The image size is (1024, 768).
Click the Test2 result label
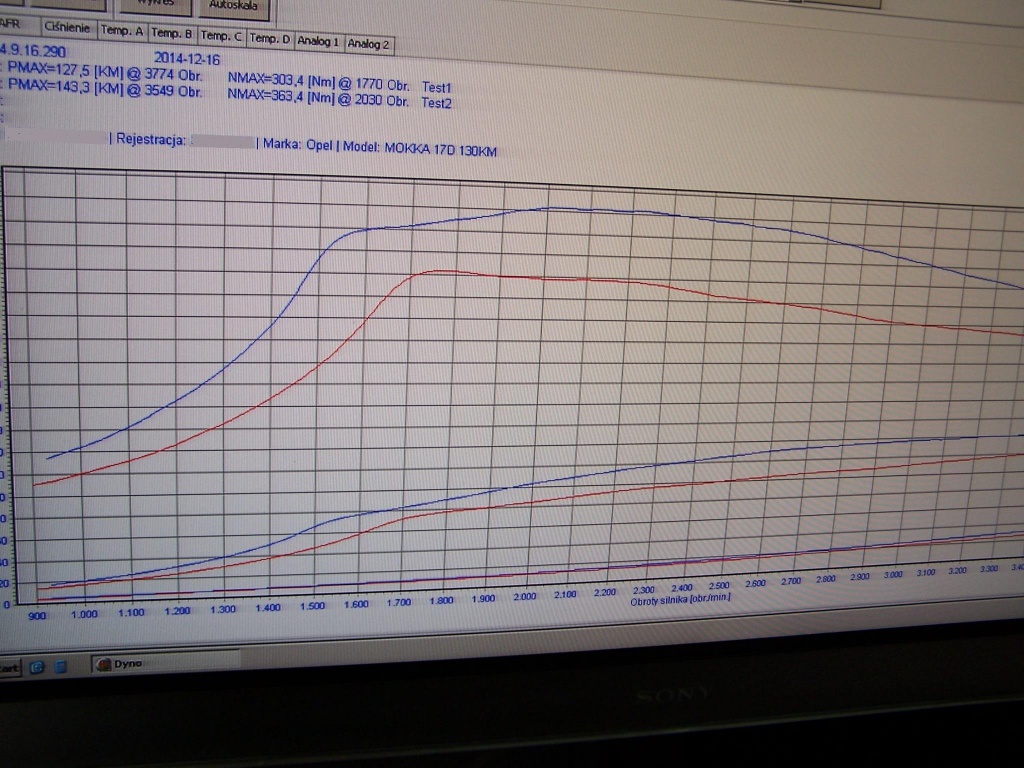click(436, 103)
